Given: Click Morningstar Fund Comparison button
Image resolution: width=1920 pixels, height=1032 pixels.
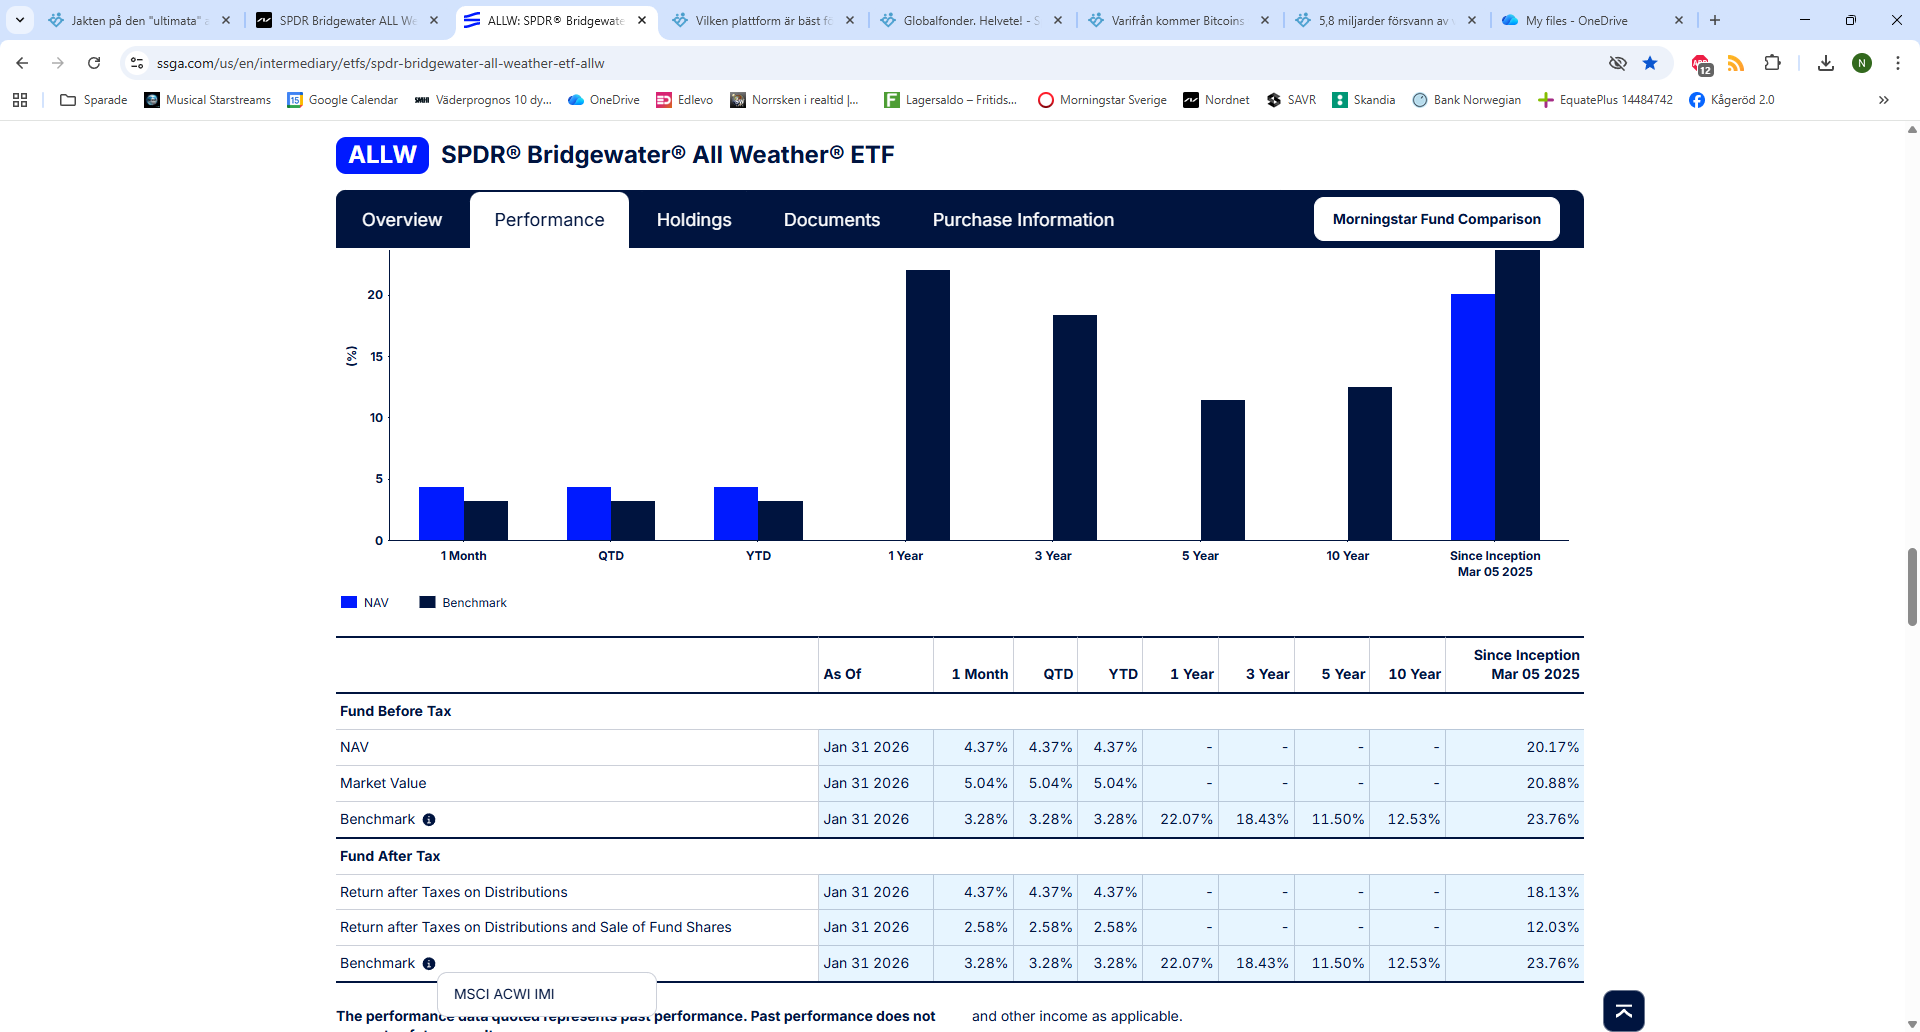Looking at the screenshot, I should pos(1436,219).
